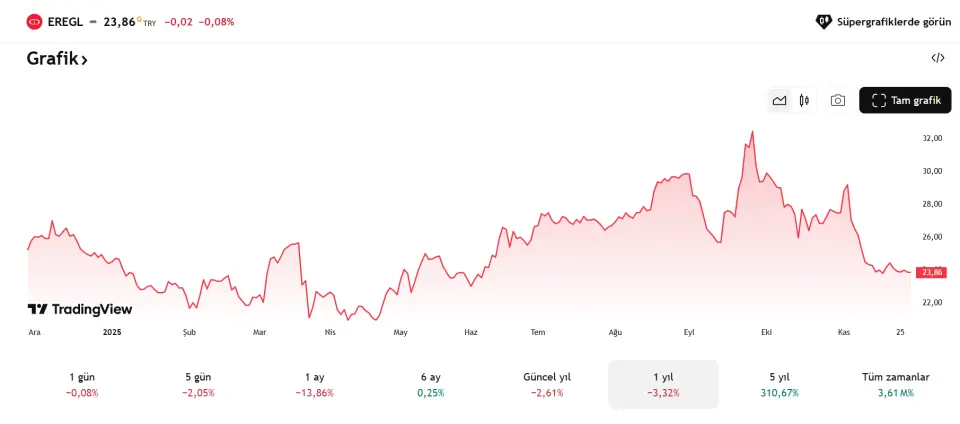The image size is (960, 424).
Task: Click the Süpergrafikler shield icon
Action: pos(824,21)
